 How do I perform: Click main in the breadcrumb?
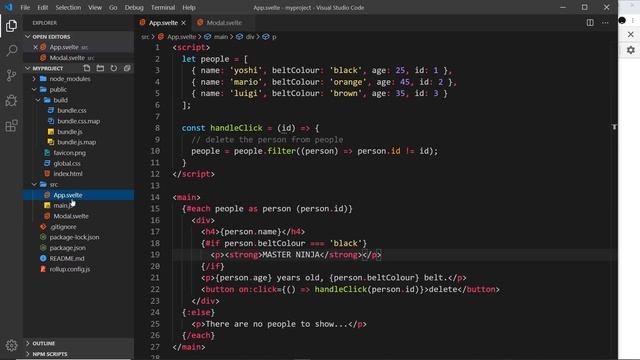coord(221,37)
